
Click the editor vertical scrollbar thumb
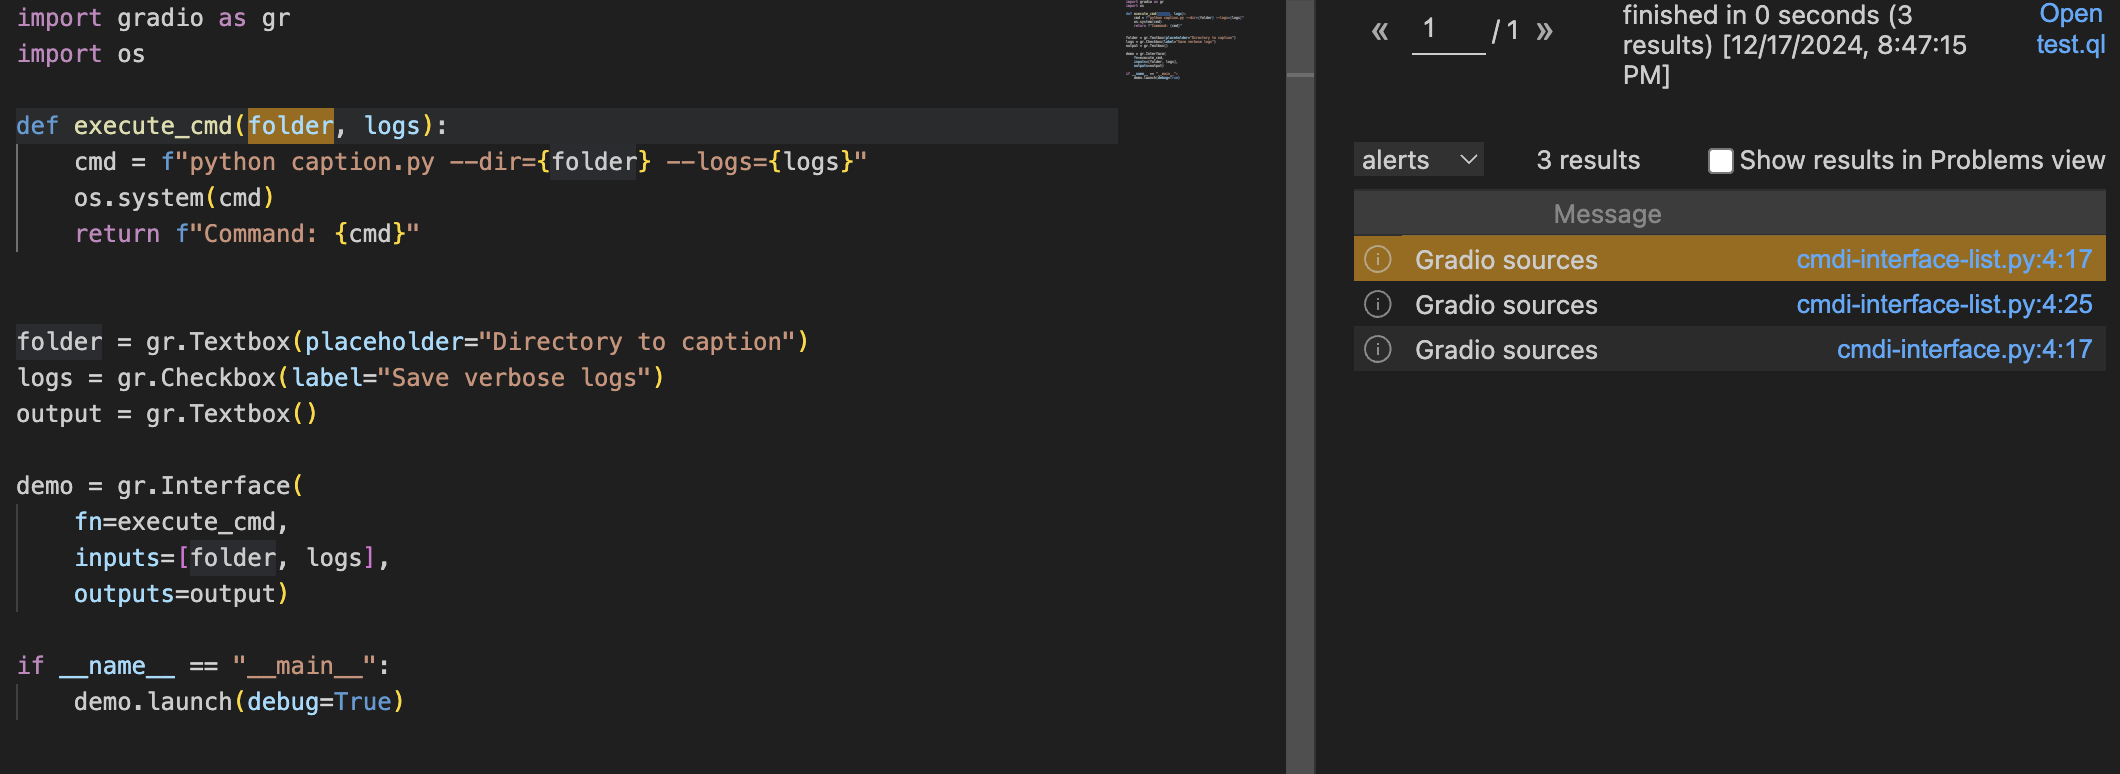1299,38
